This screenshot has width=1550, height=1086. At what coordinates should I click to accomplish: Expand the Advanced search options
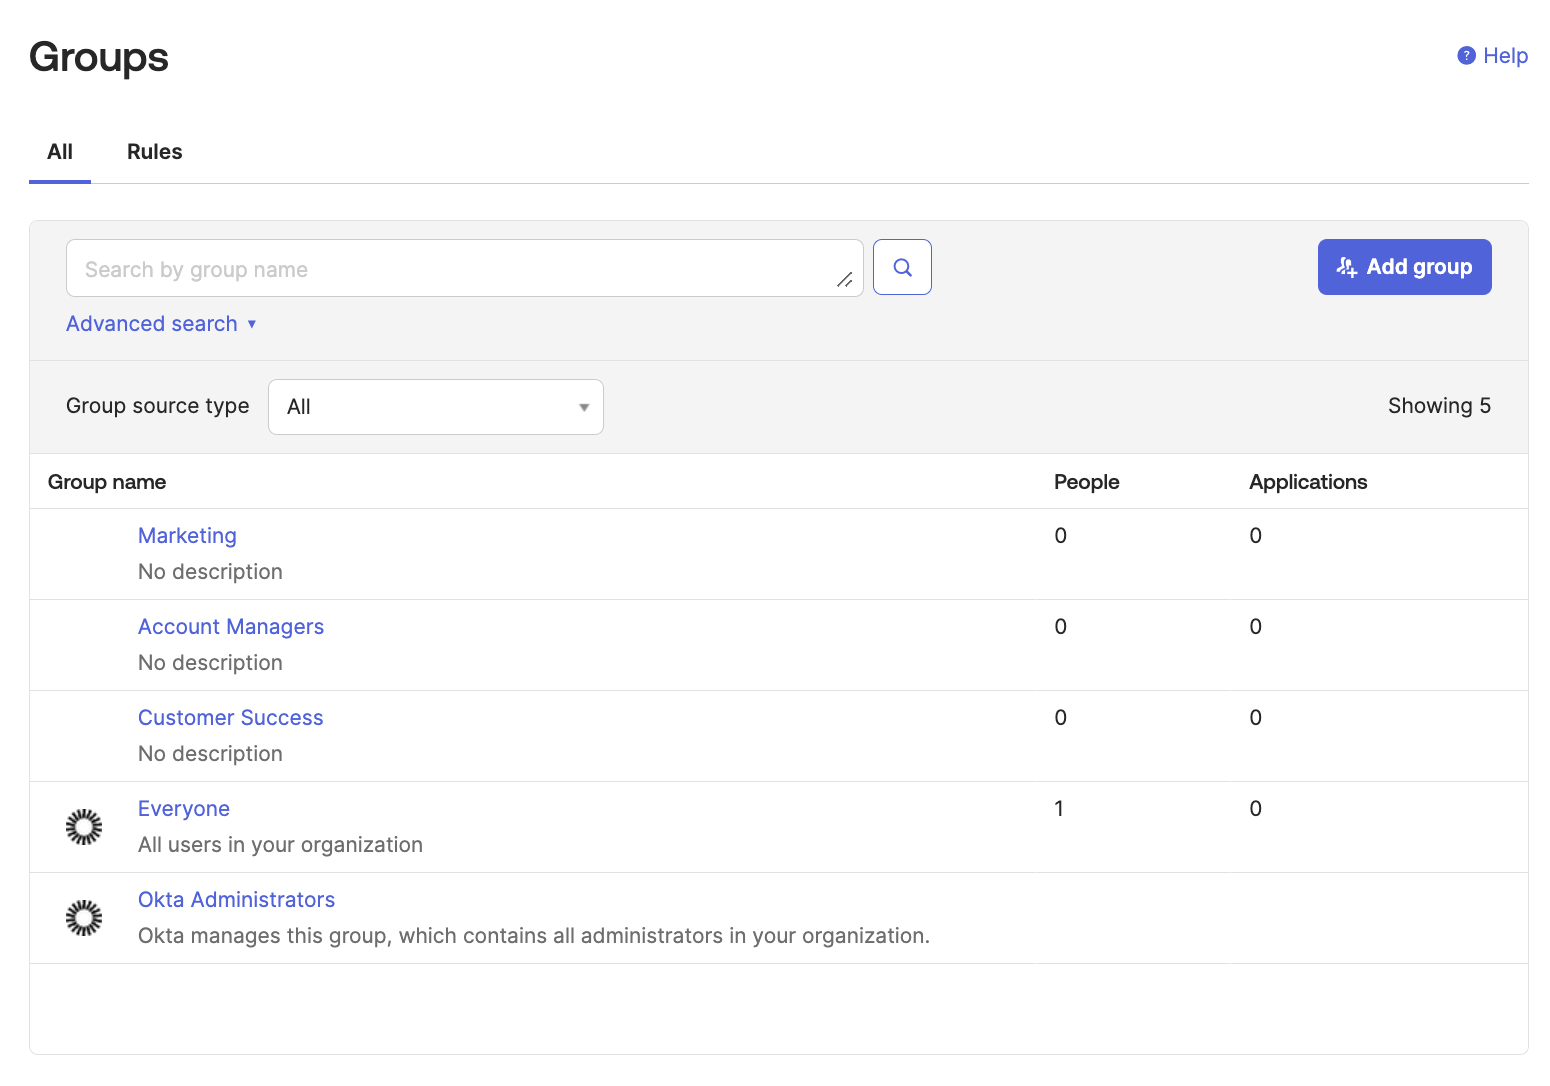coord(161,324)
